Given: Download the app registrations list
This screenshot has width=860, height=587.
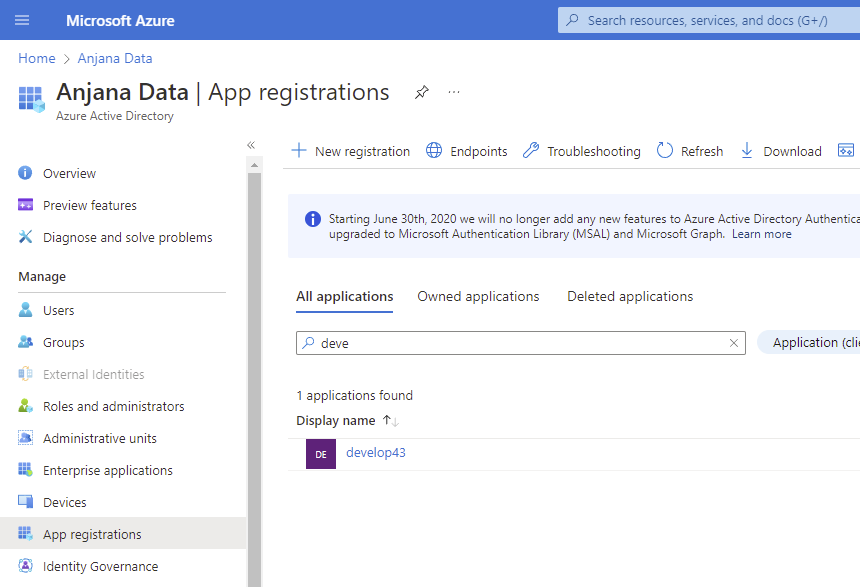Looking at the screenshot, I should click(780, 151).
